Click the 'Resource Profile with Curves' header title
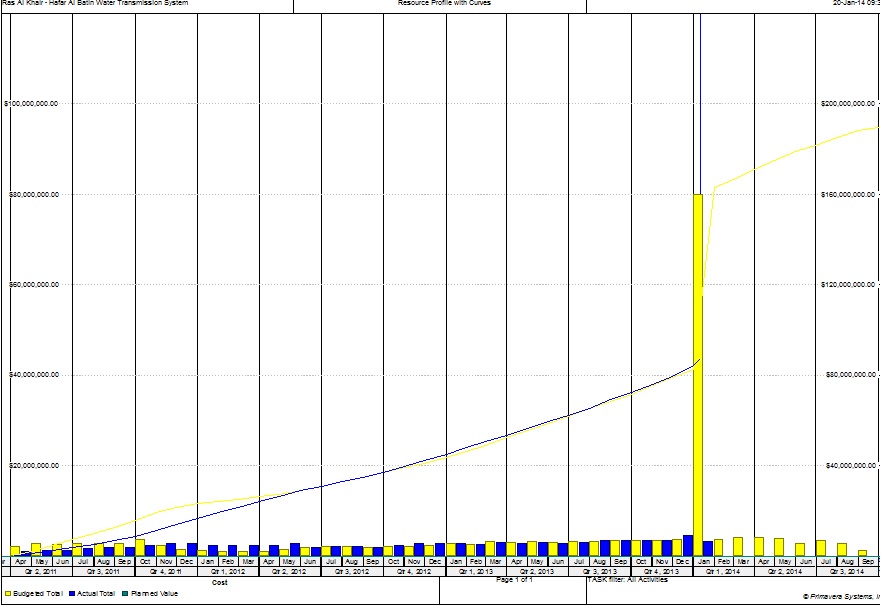The image size is (887, 615). tap(444, 3)
